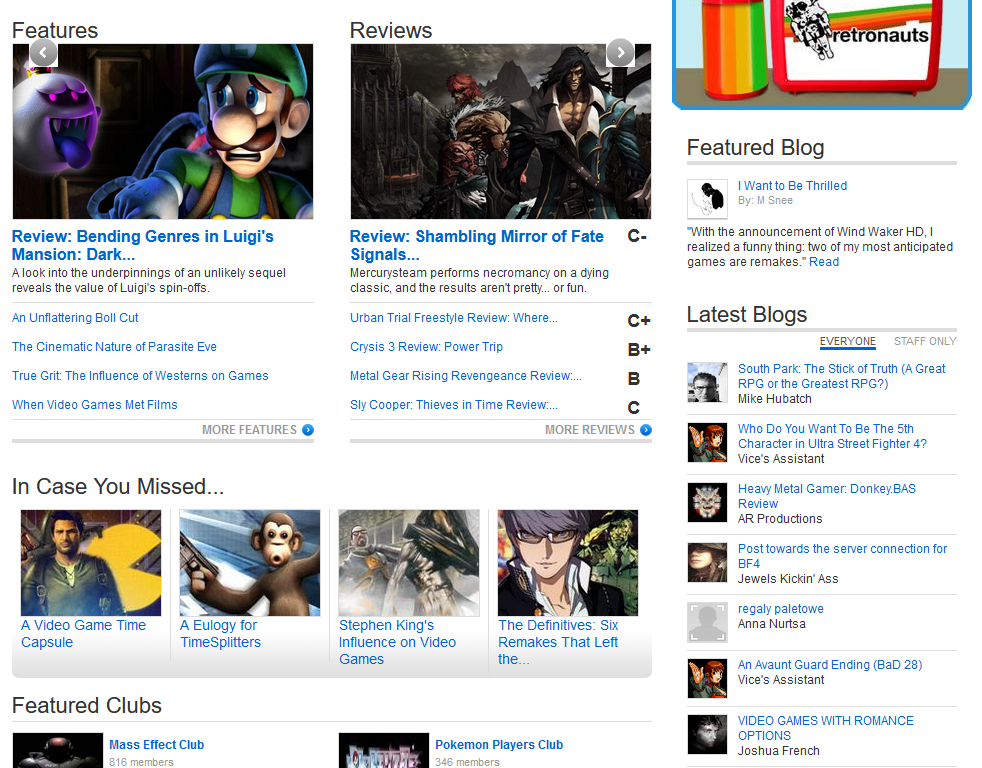This screenshot has height=768, width=982.
Task: Open True Grit: Influence of Westerns article
Action: (x=140, y=375)
